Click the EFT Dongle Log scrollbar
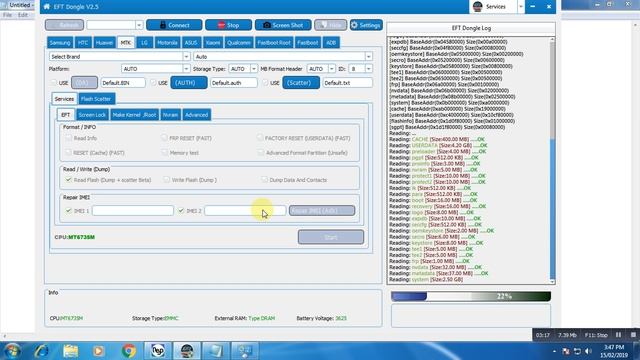Image resolution: width=640 pixels, height=360 pixels. click(x=552, y=160)
